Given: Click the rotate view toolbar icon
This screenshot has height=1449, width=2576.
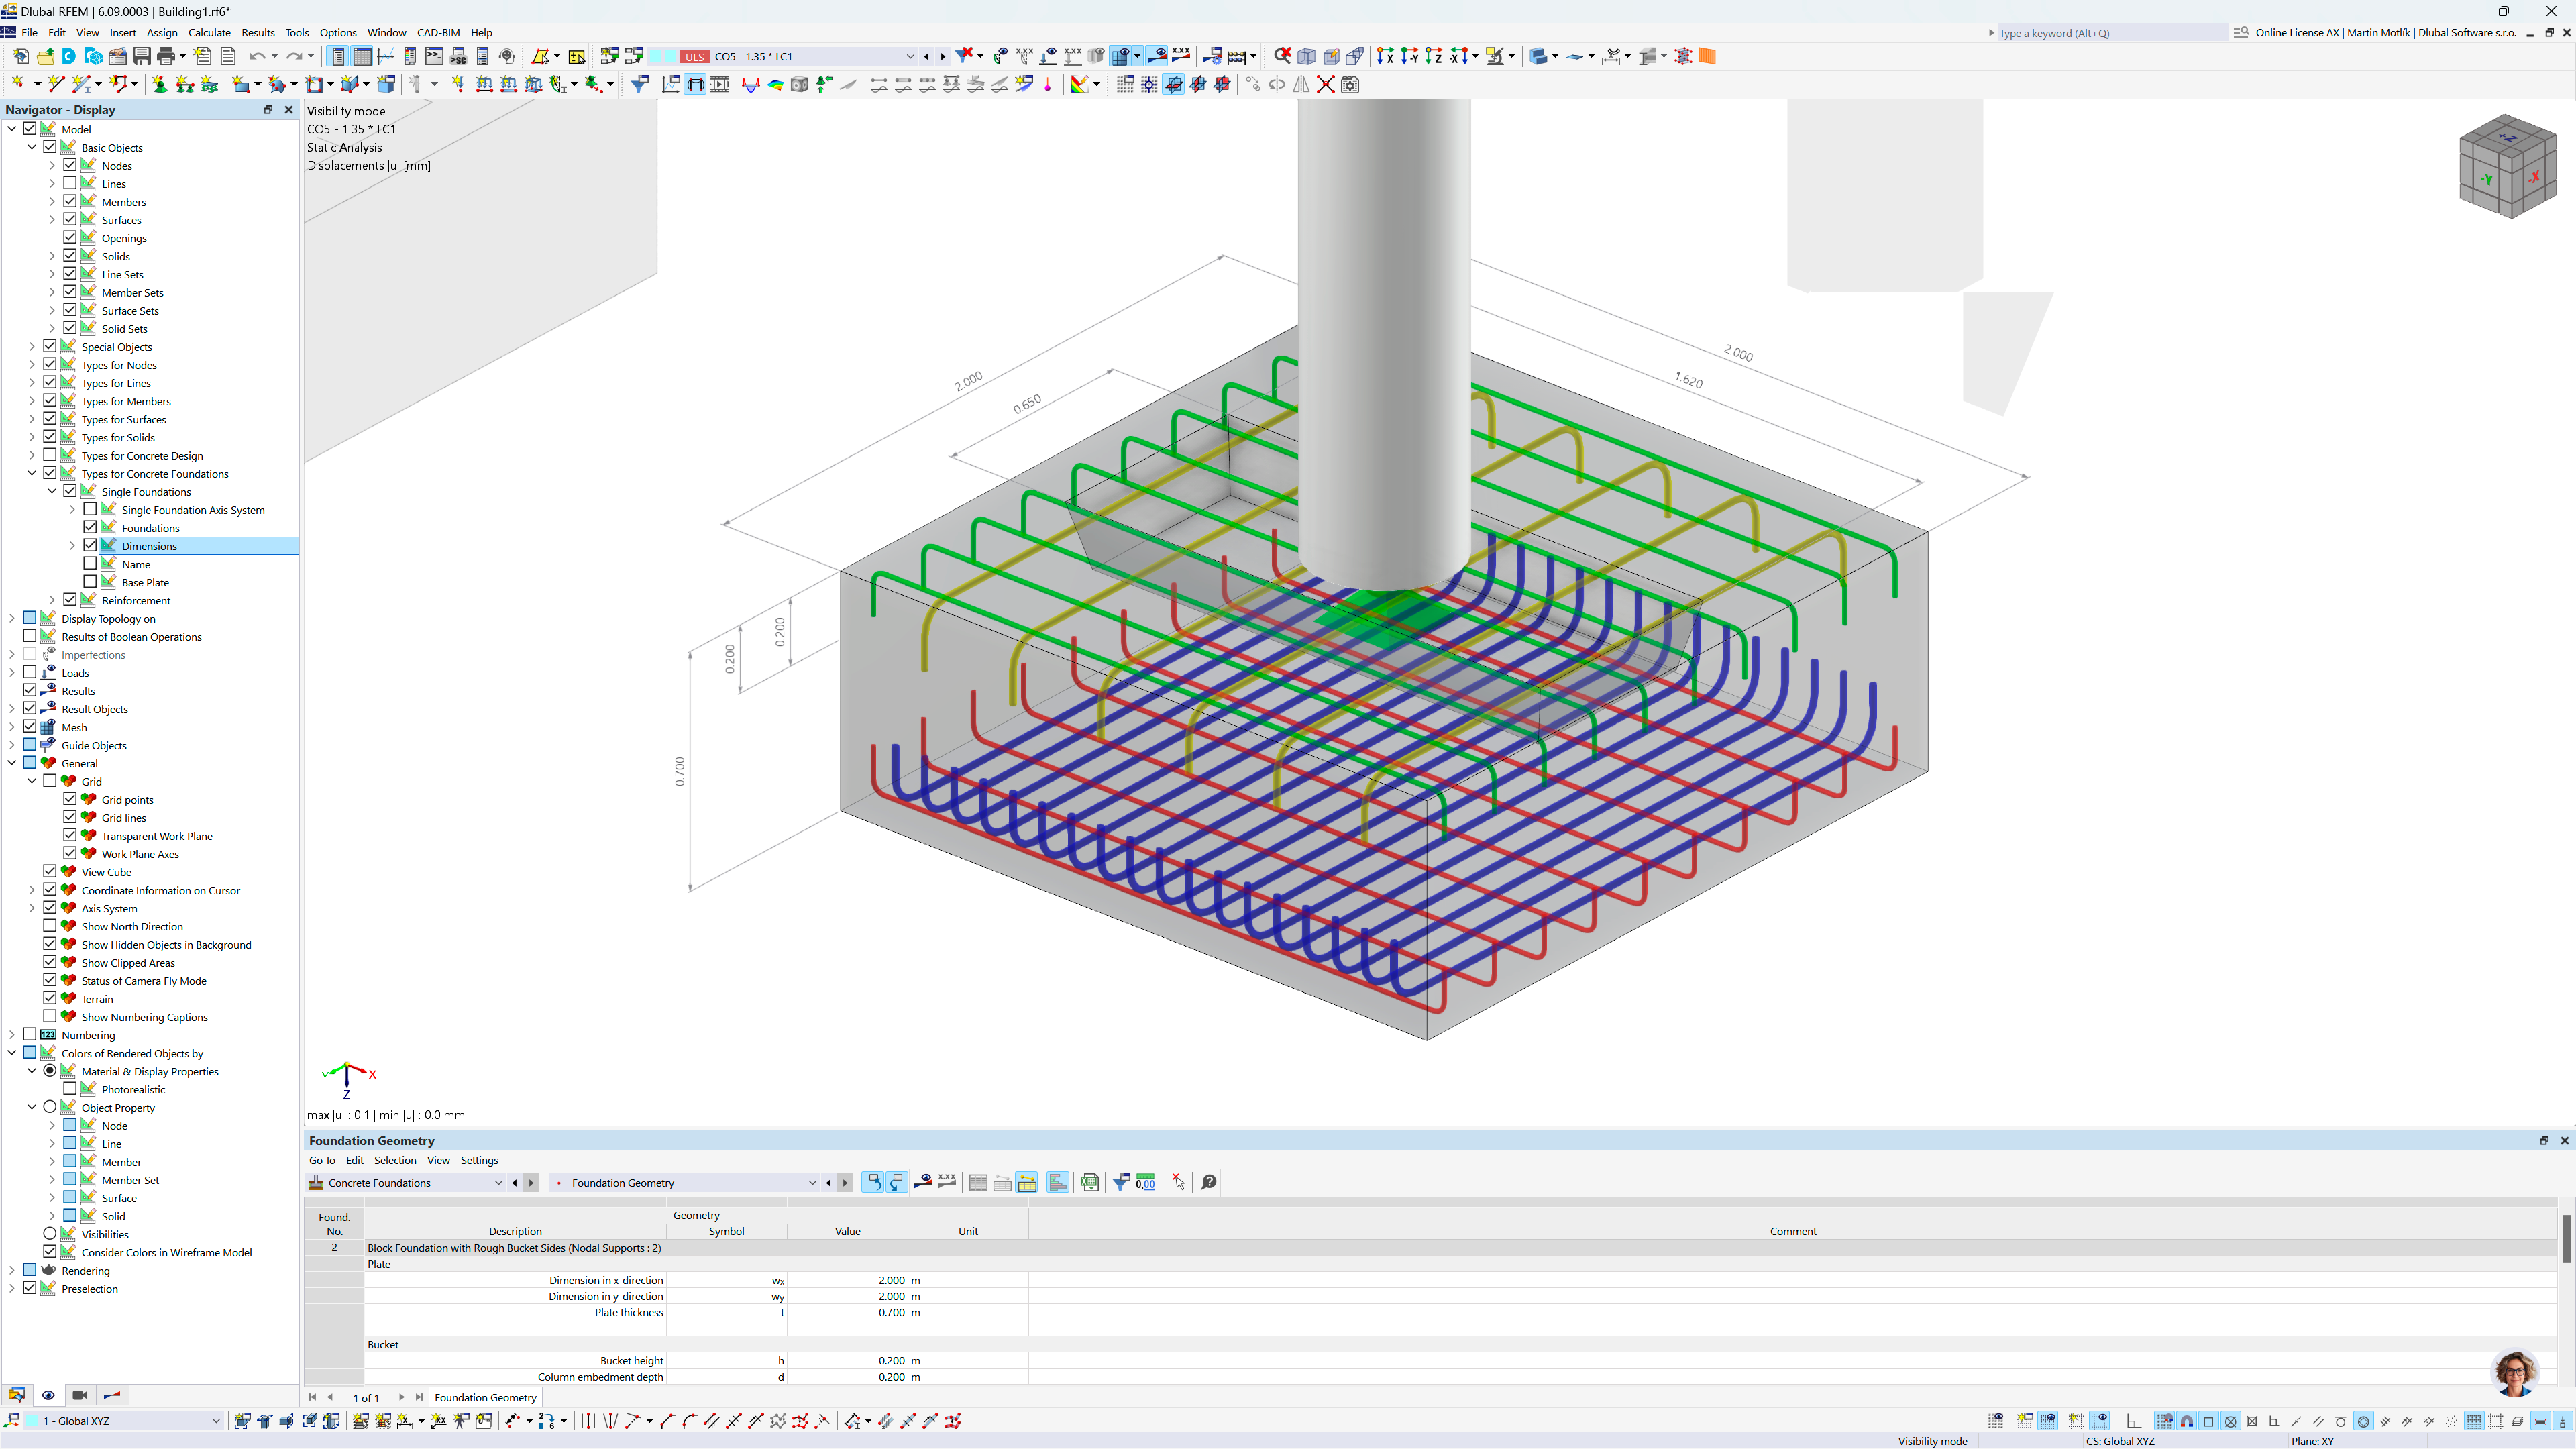Looking at the screenshot, I should (x=1276, y=85).
